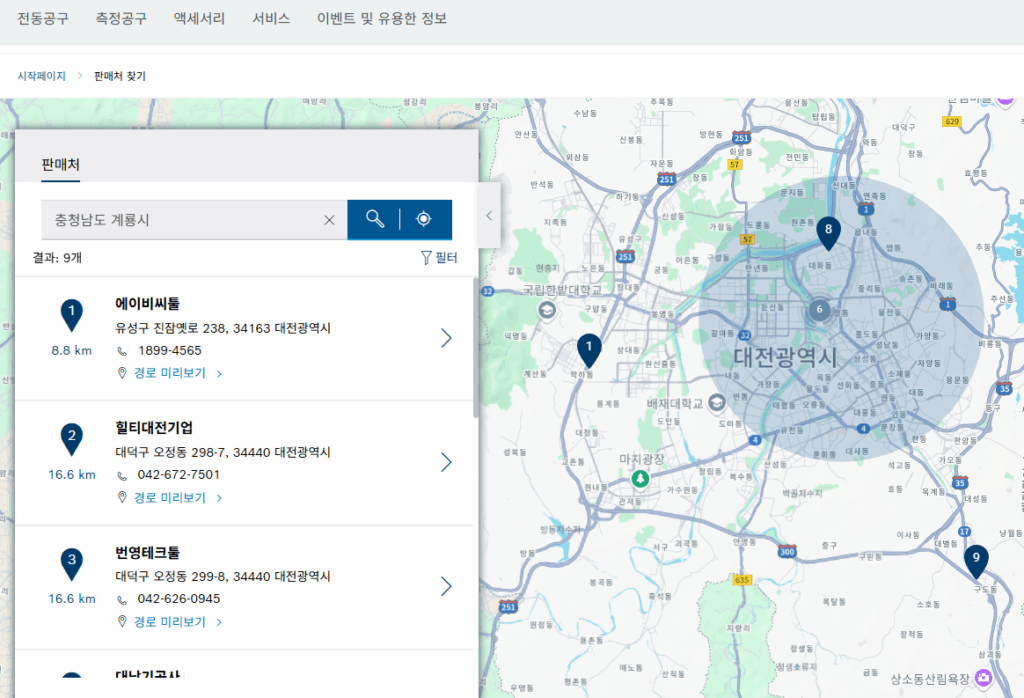Click address 유성구 진잠옛로 238
1024x698 pixels.
click(223, 328)
